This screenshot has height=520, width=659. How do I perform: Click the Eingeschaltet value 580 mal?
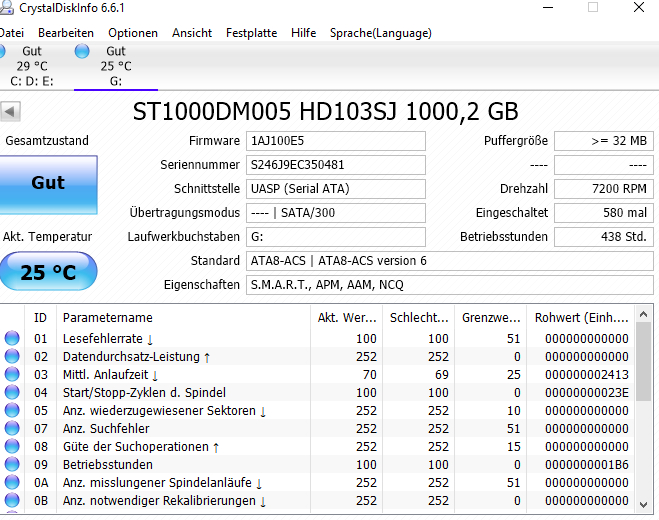604,213
